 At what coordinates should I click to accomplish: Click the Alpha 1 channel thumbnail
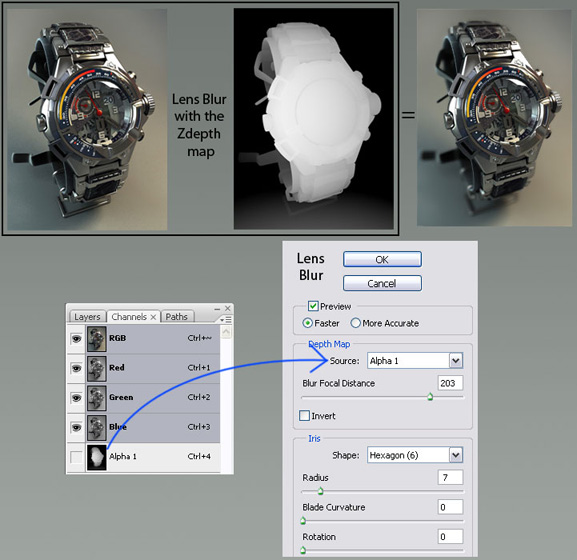96,457
